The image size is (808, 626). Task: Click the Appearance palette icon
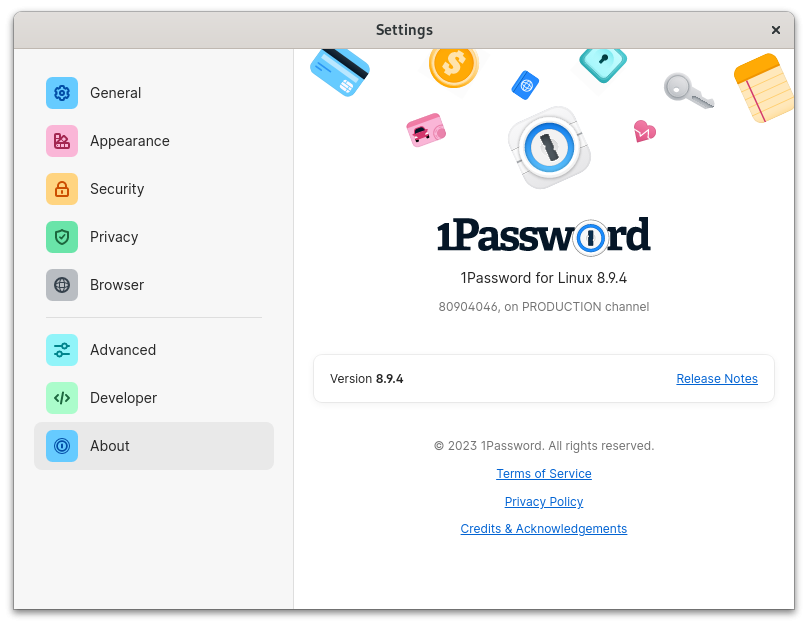point(62,141)
